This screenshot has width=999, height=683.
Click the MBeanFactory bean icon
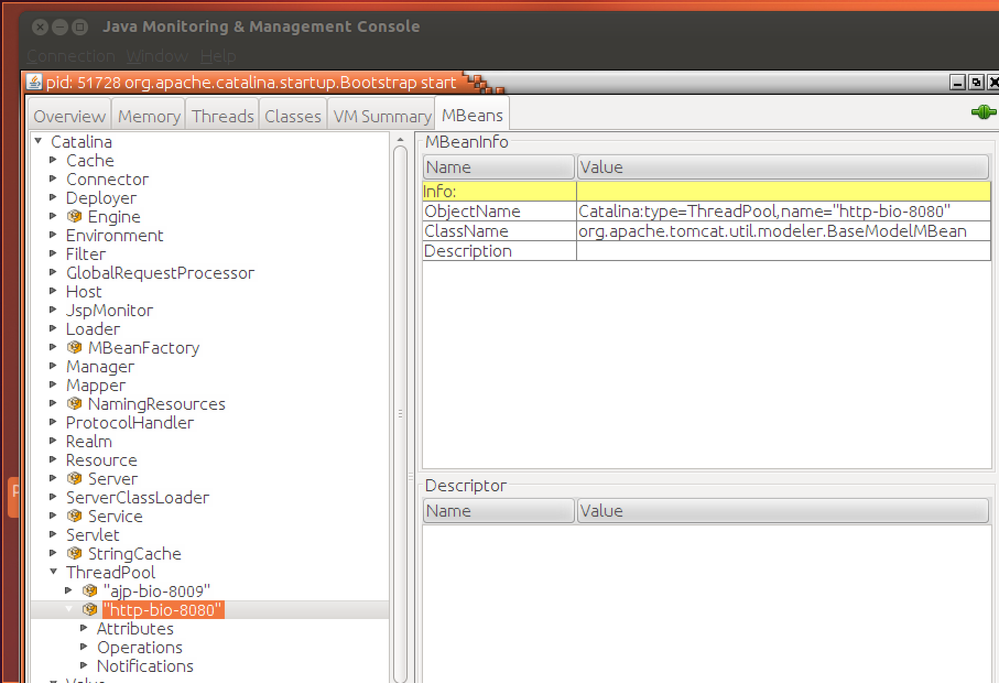point(74,348)
